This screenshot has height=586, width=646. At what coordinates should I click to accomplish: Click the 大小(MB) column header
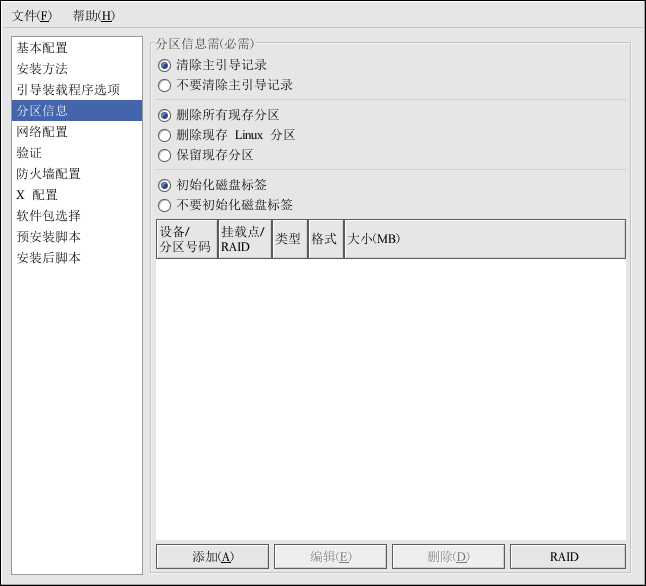(484, 240)
